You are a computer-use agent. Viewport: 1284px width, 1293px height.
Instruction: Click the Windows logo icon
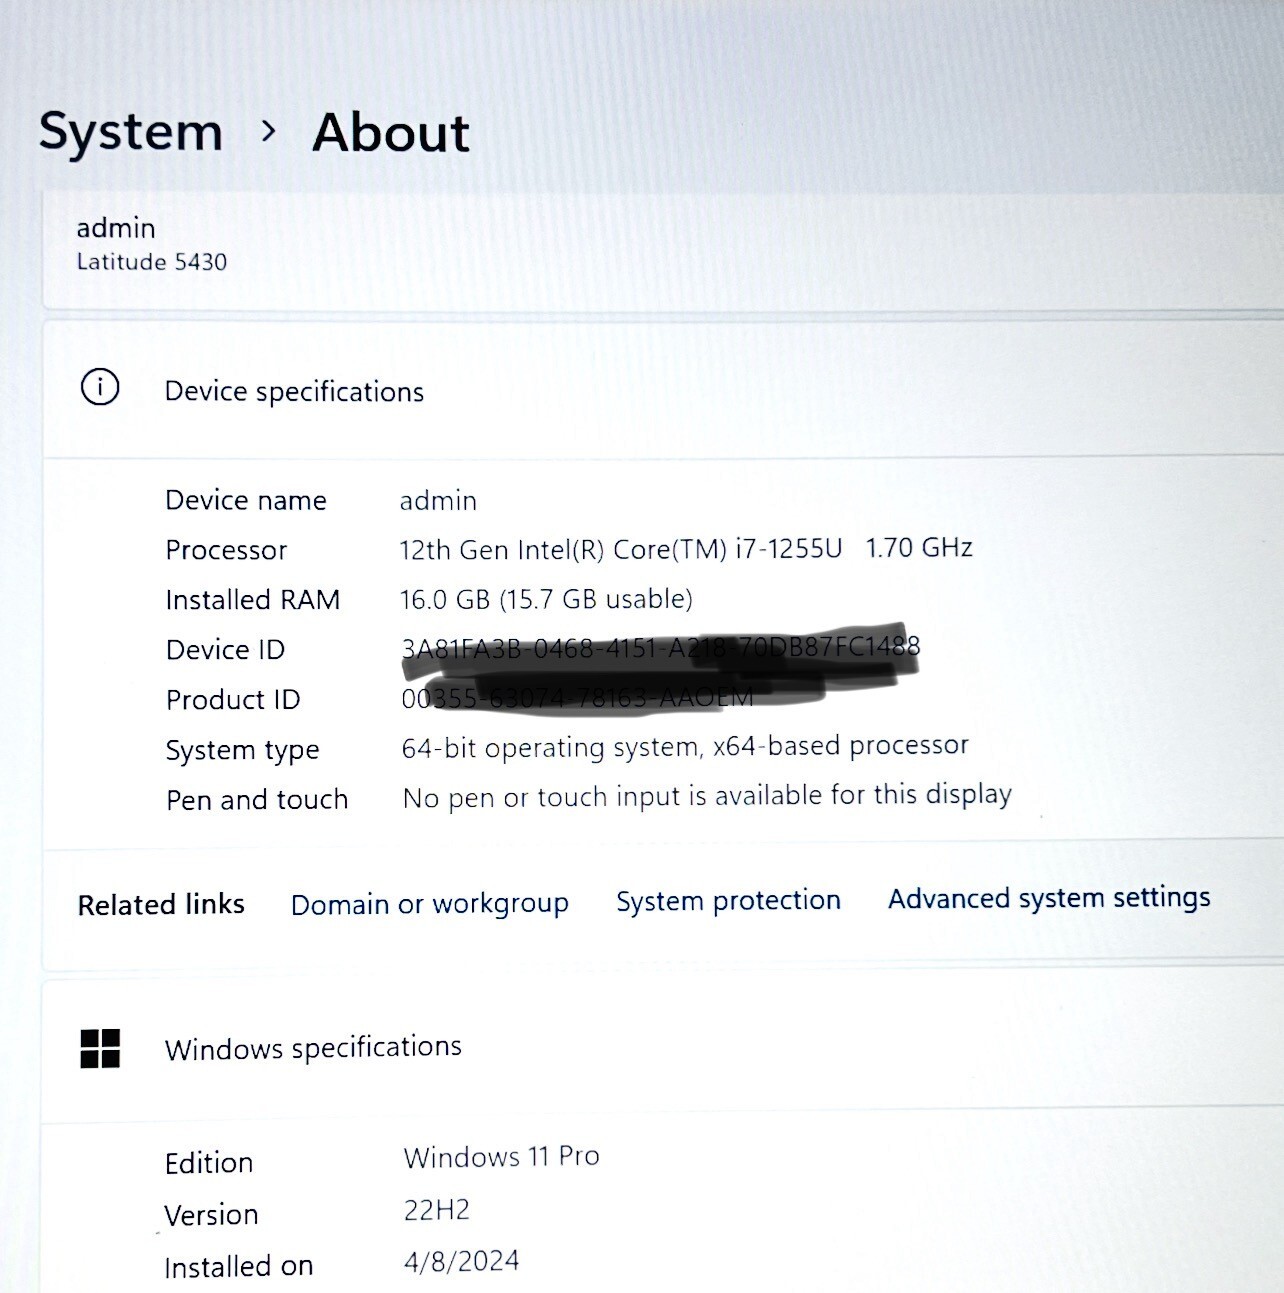click(x=100, y=1049)
